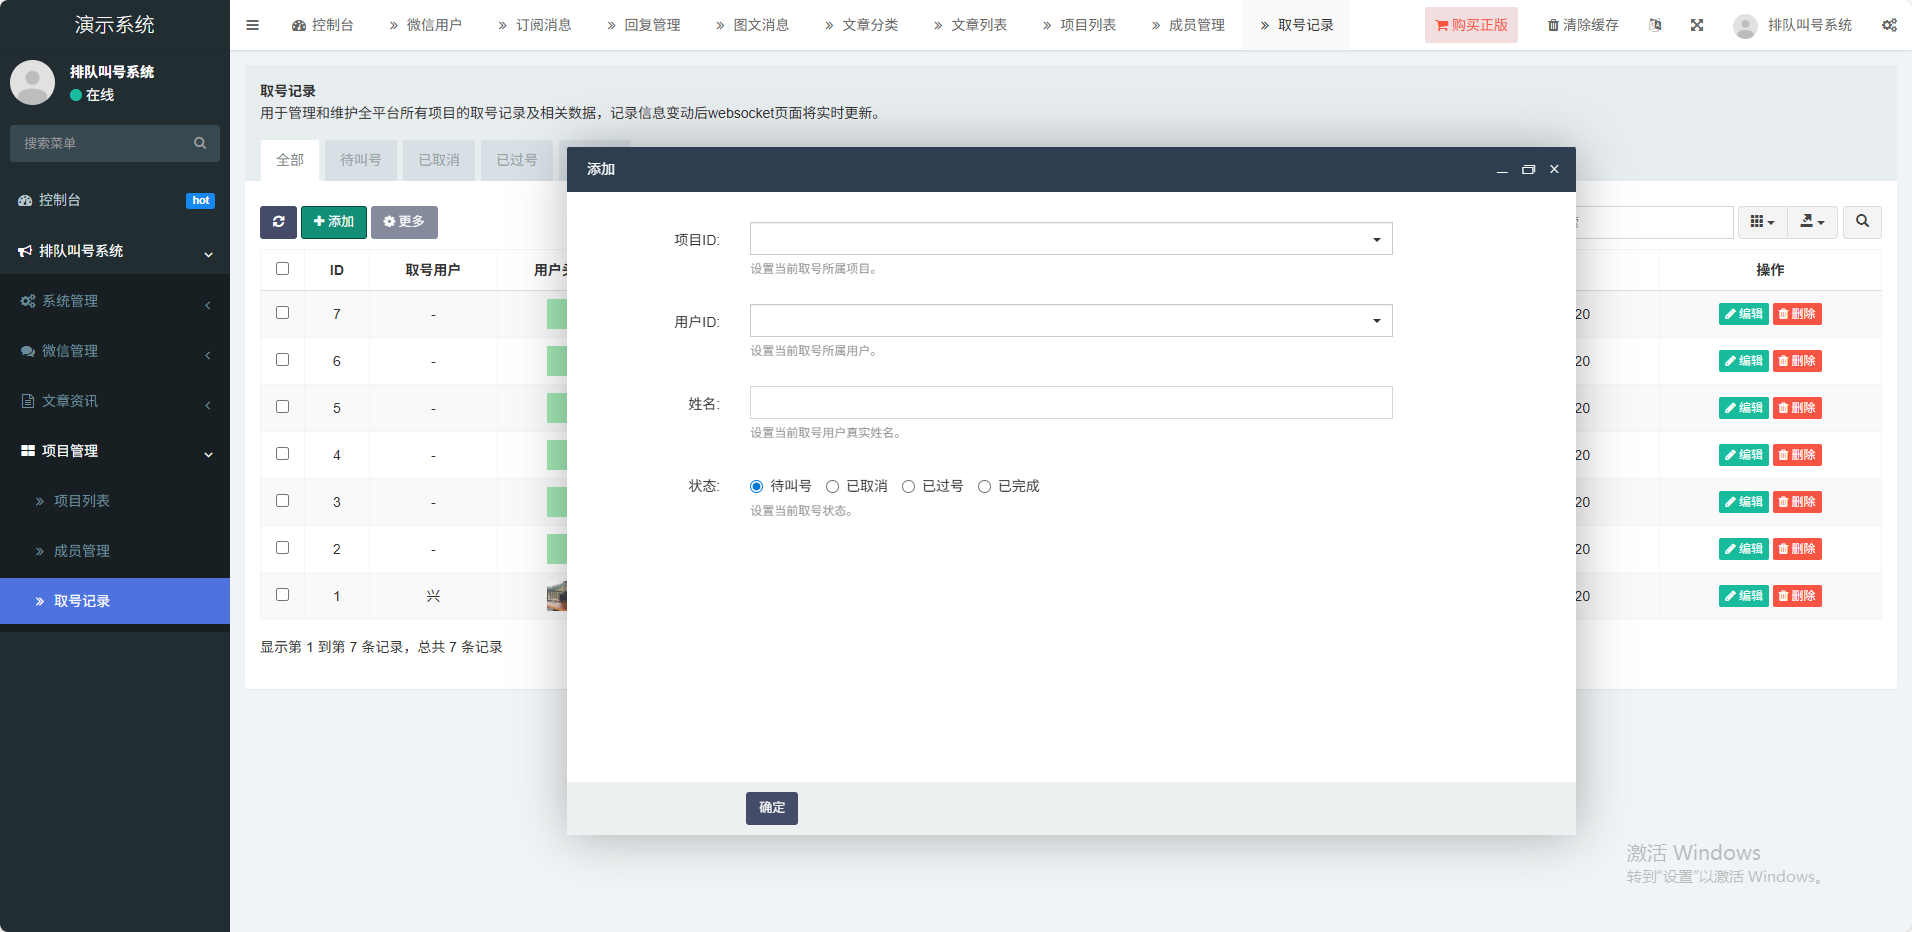
Task: Maximize the 添加 dialog window
Action: pos(1528,170)
